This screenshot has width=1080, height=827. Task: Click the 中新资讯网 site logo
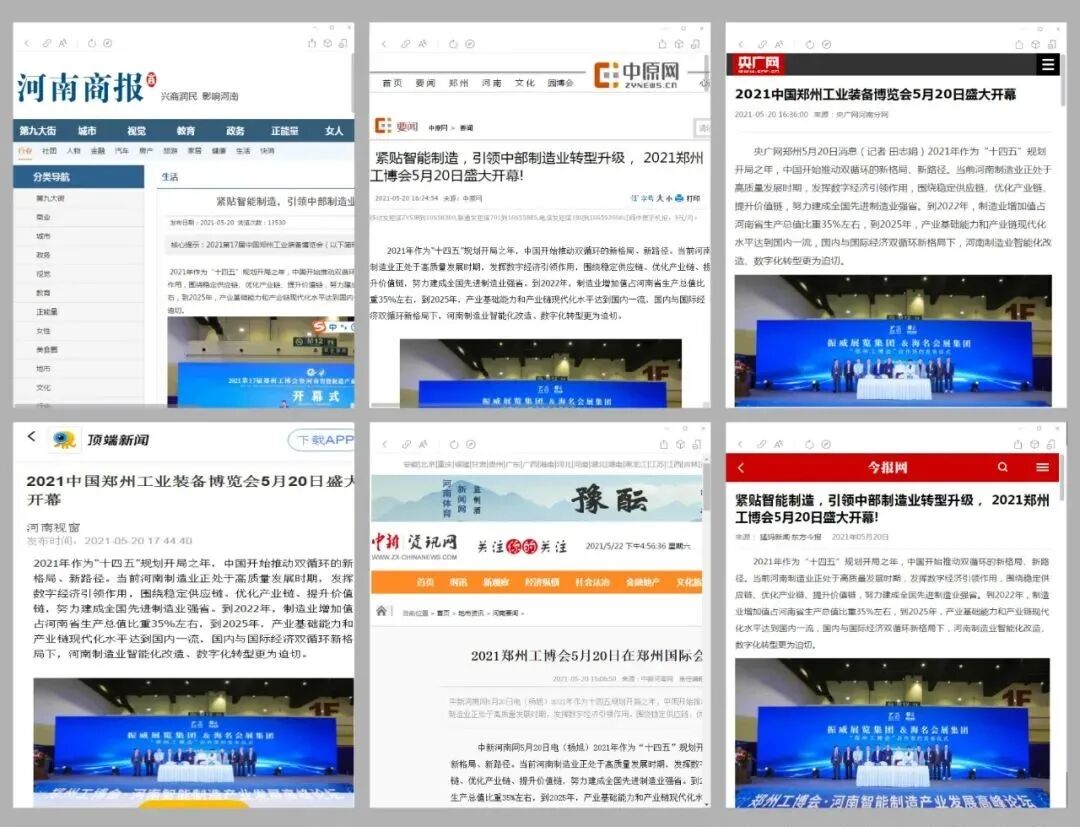click(414, 545)
